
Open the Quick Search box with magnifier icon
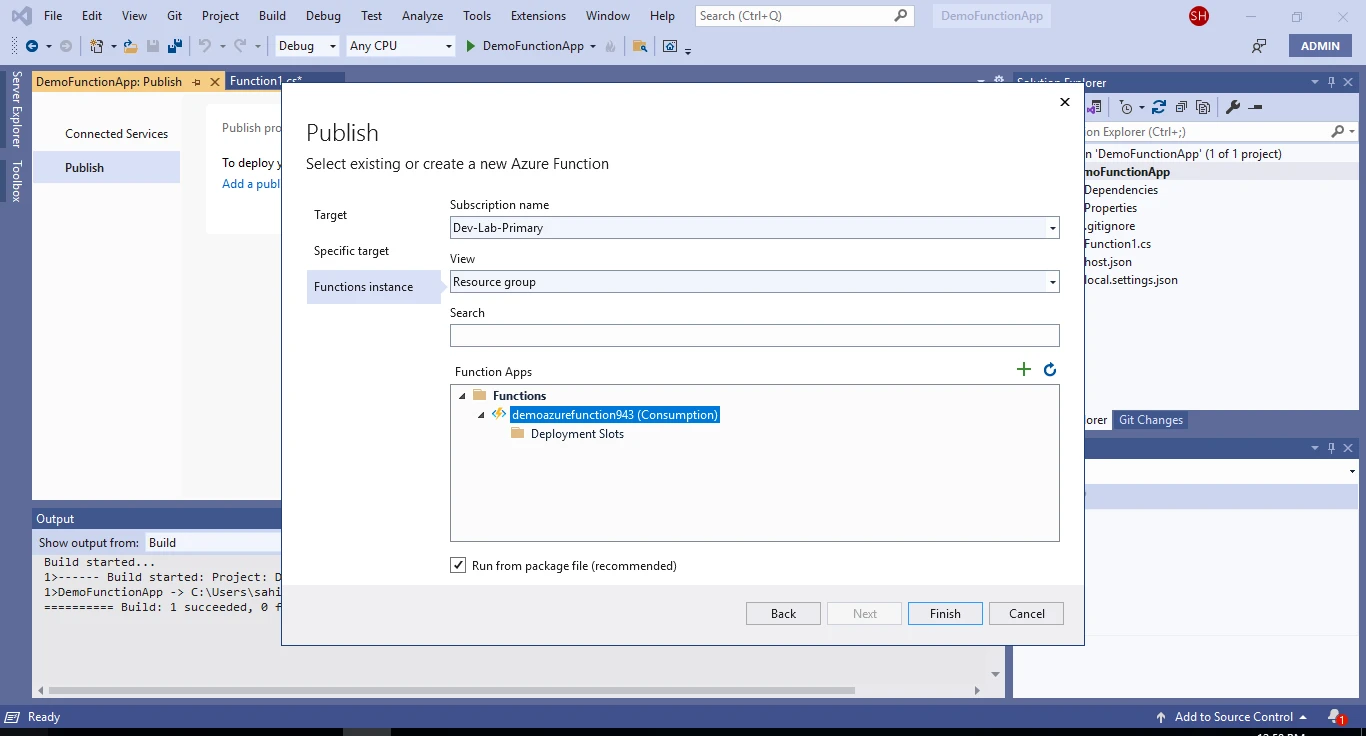pyautogui.click(x=899, y=15)
